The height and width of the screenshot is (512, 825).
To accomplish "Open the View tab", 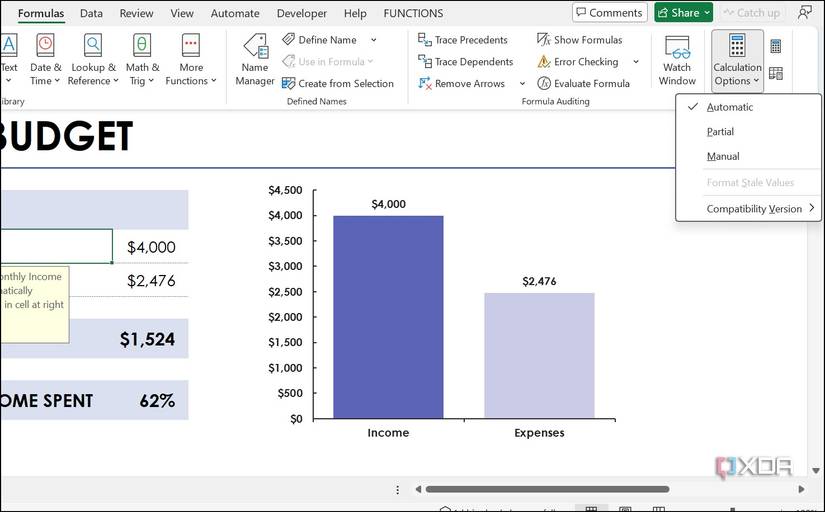I will pos(182,13).
